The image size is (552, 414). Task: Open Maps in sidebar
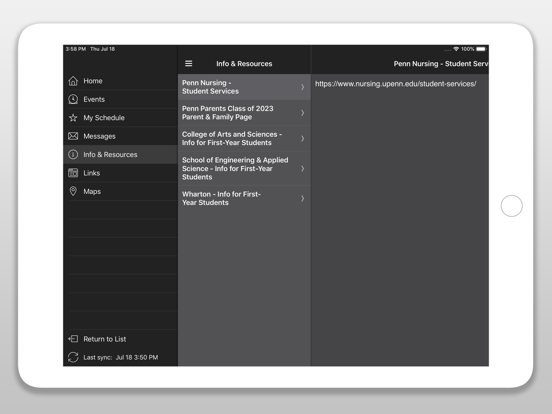[120, 191]
